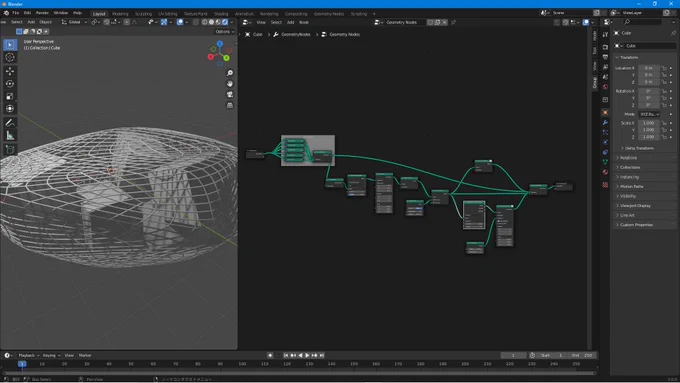Screen dimensions: 680x383
Task: Open the Material properties tab icon
Action: coord(605,172)
